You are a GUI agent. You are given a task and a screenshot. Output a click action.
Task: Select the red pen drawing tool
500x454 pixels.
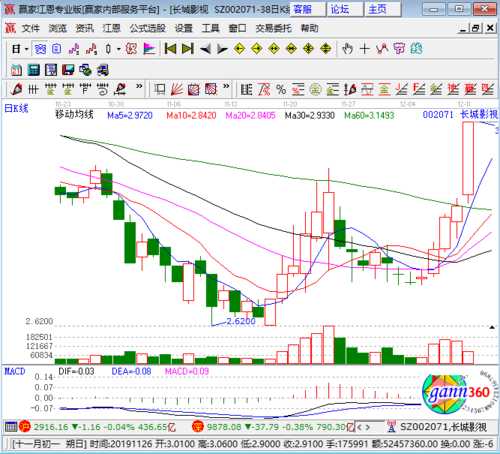click(16, 89)
